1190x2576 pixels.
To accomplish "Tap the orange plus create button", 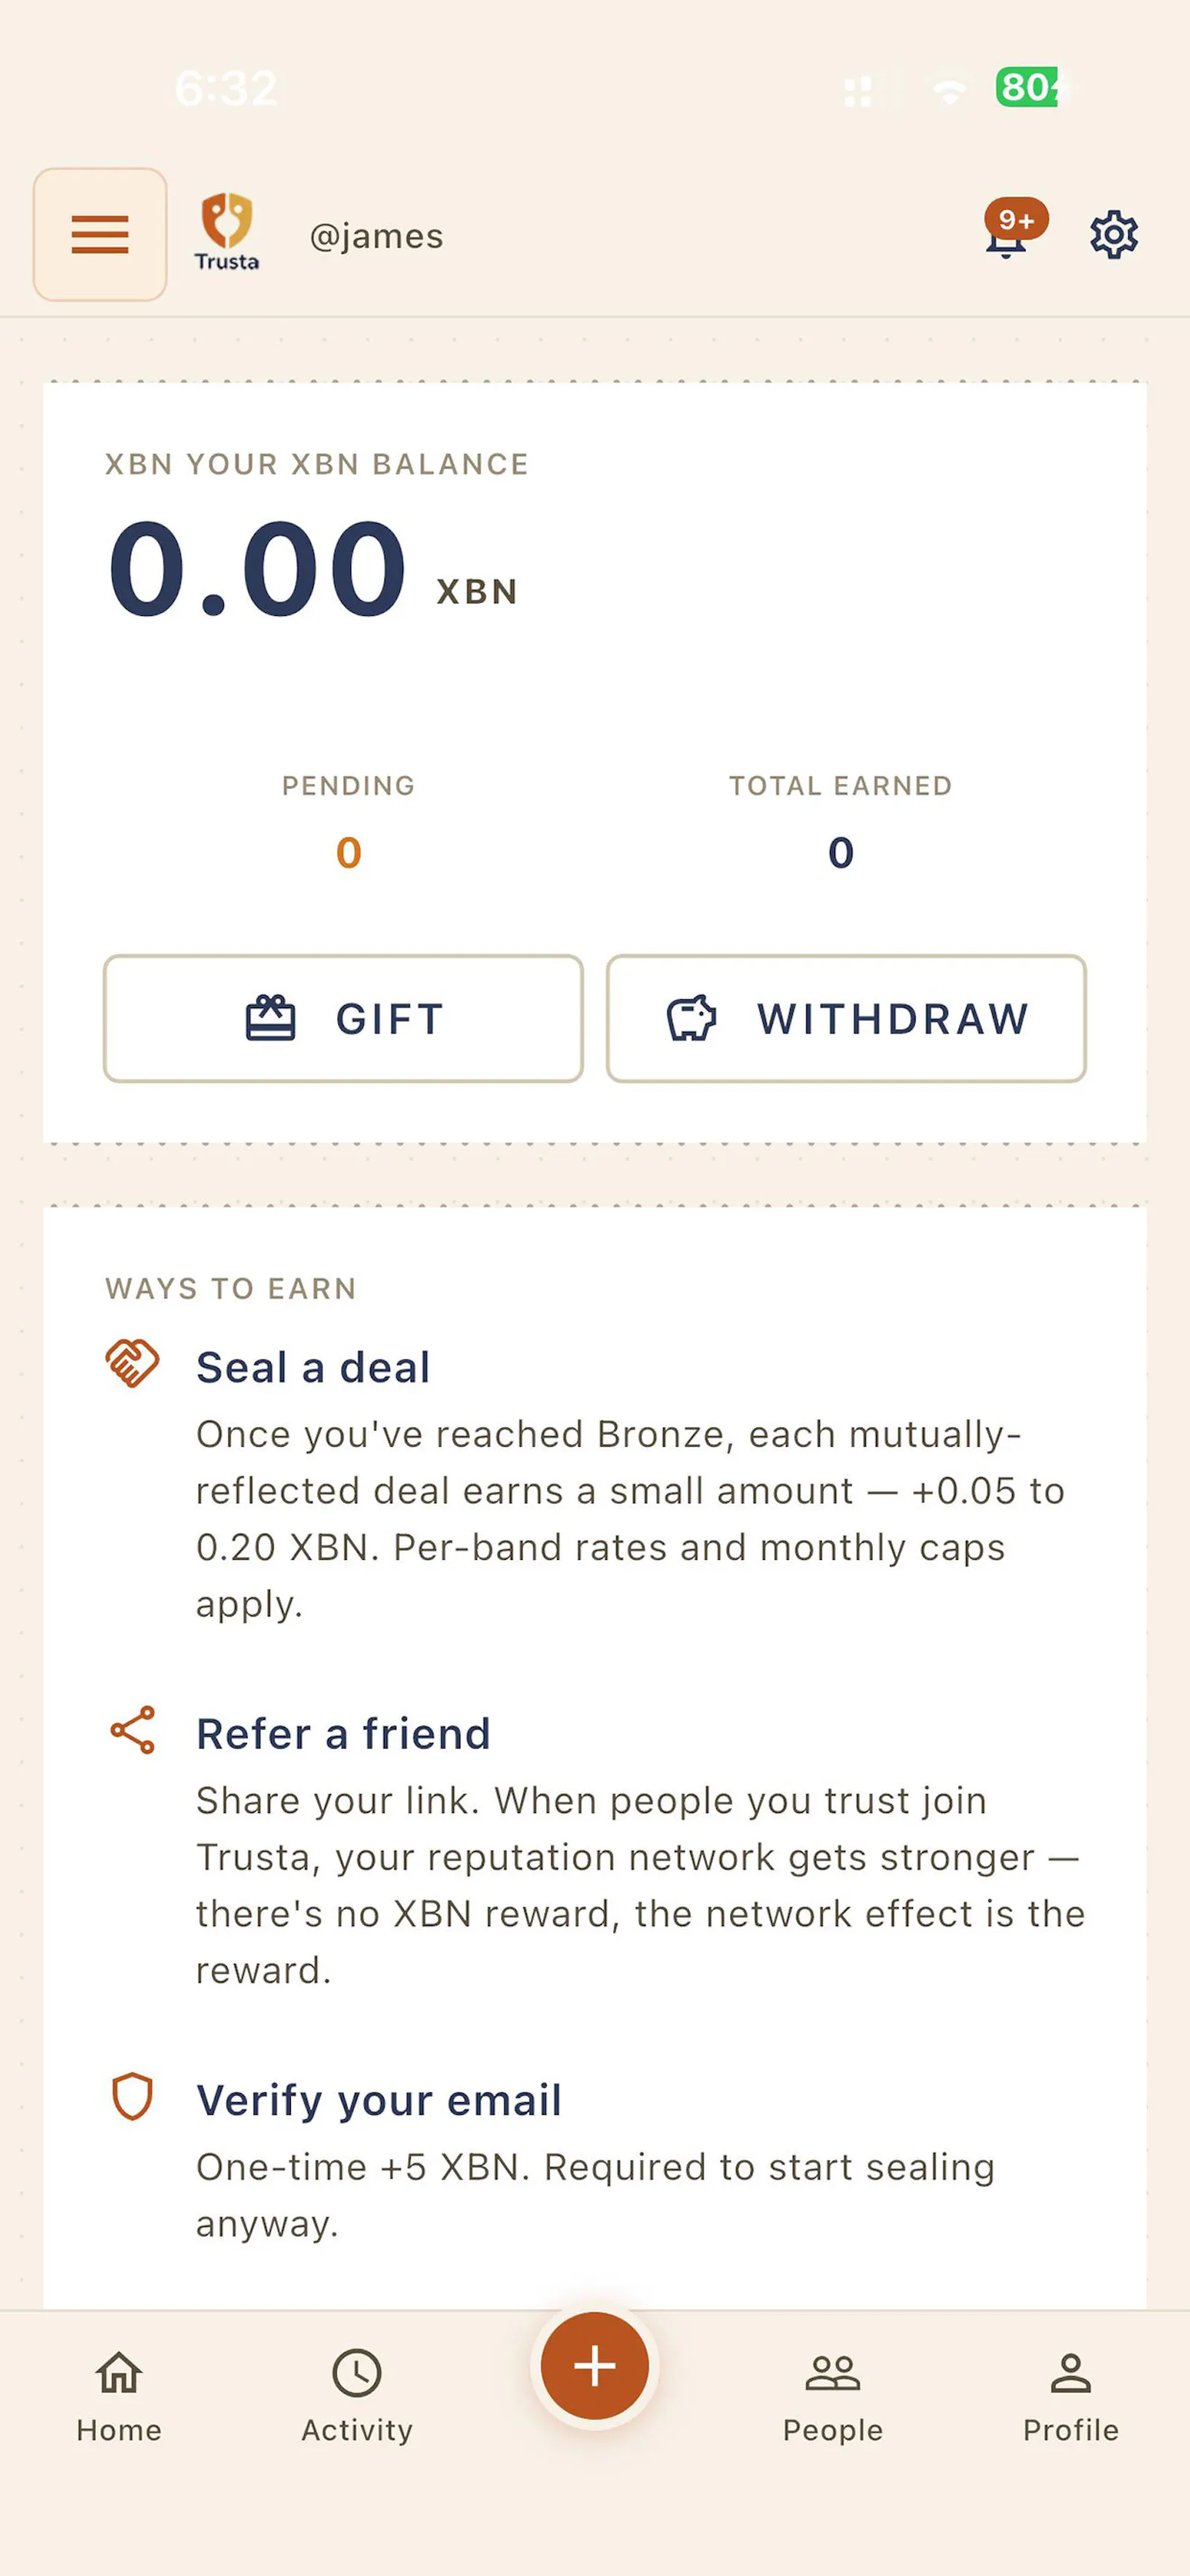I will pos(595,2366).
